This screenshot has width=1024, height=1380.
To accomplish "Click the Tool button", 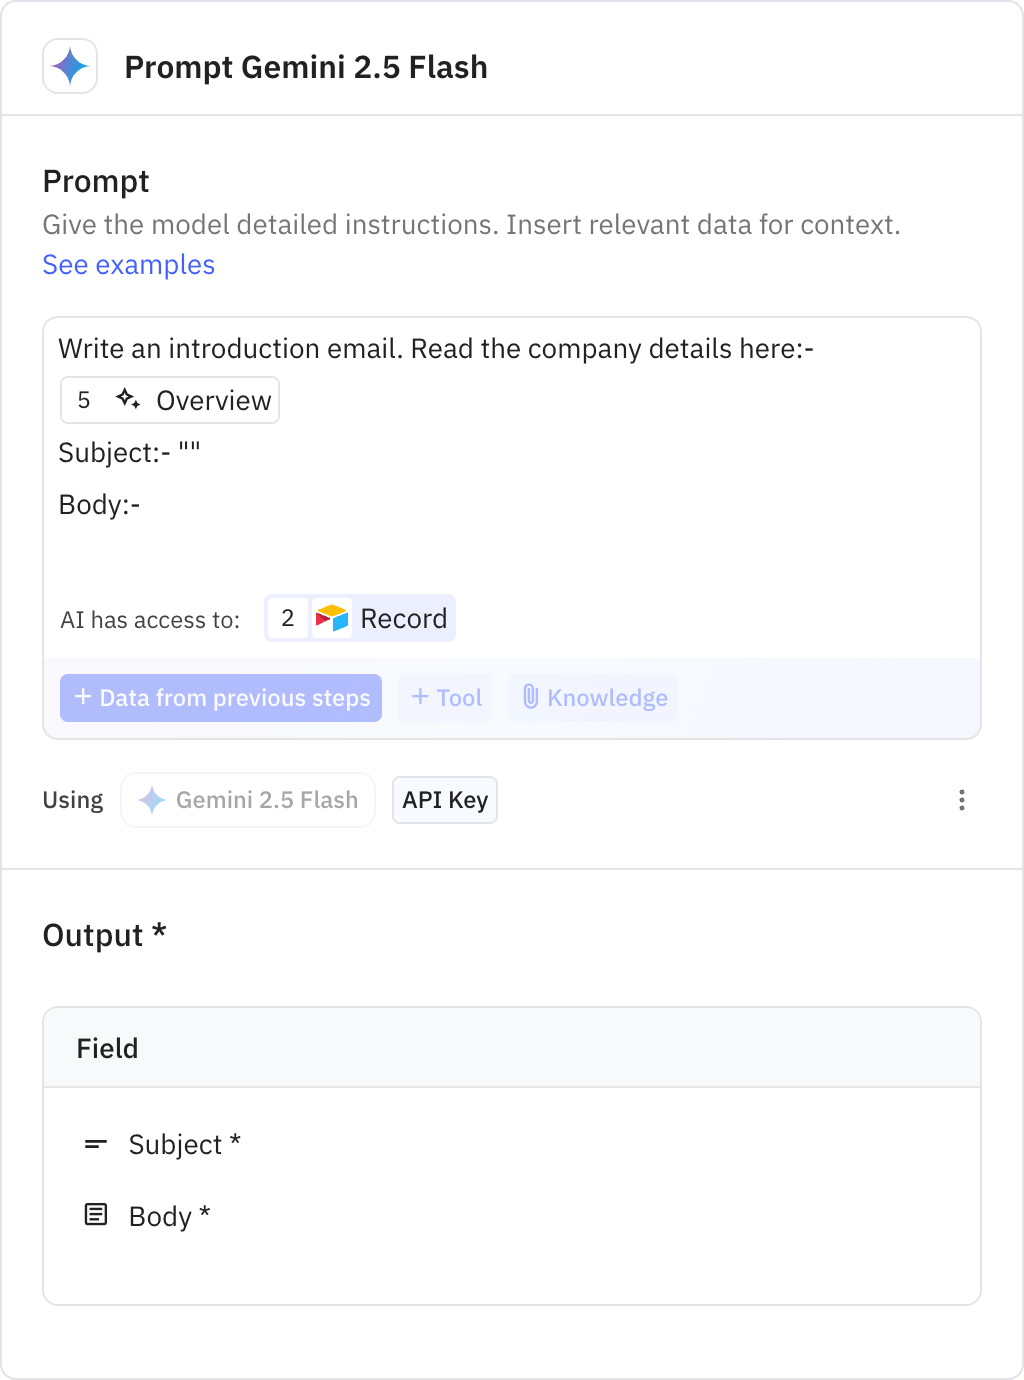I will coord(445,697).
